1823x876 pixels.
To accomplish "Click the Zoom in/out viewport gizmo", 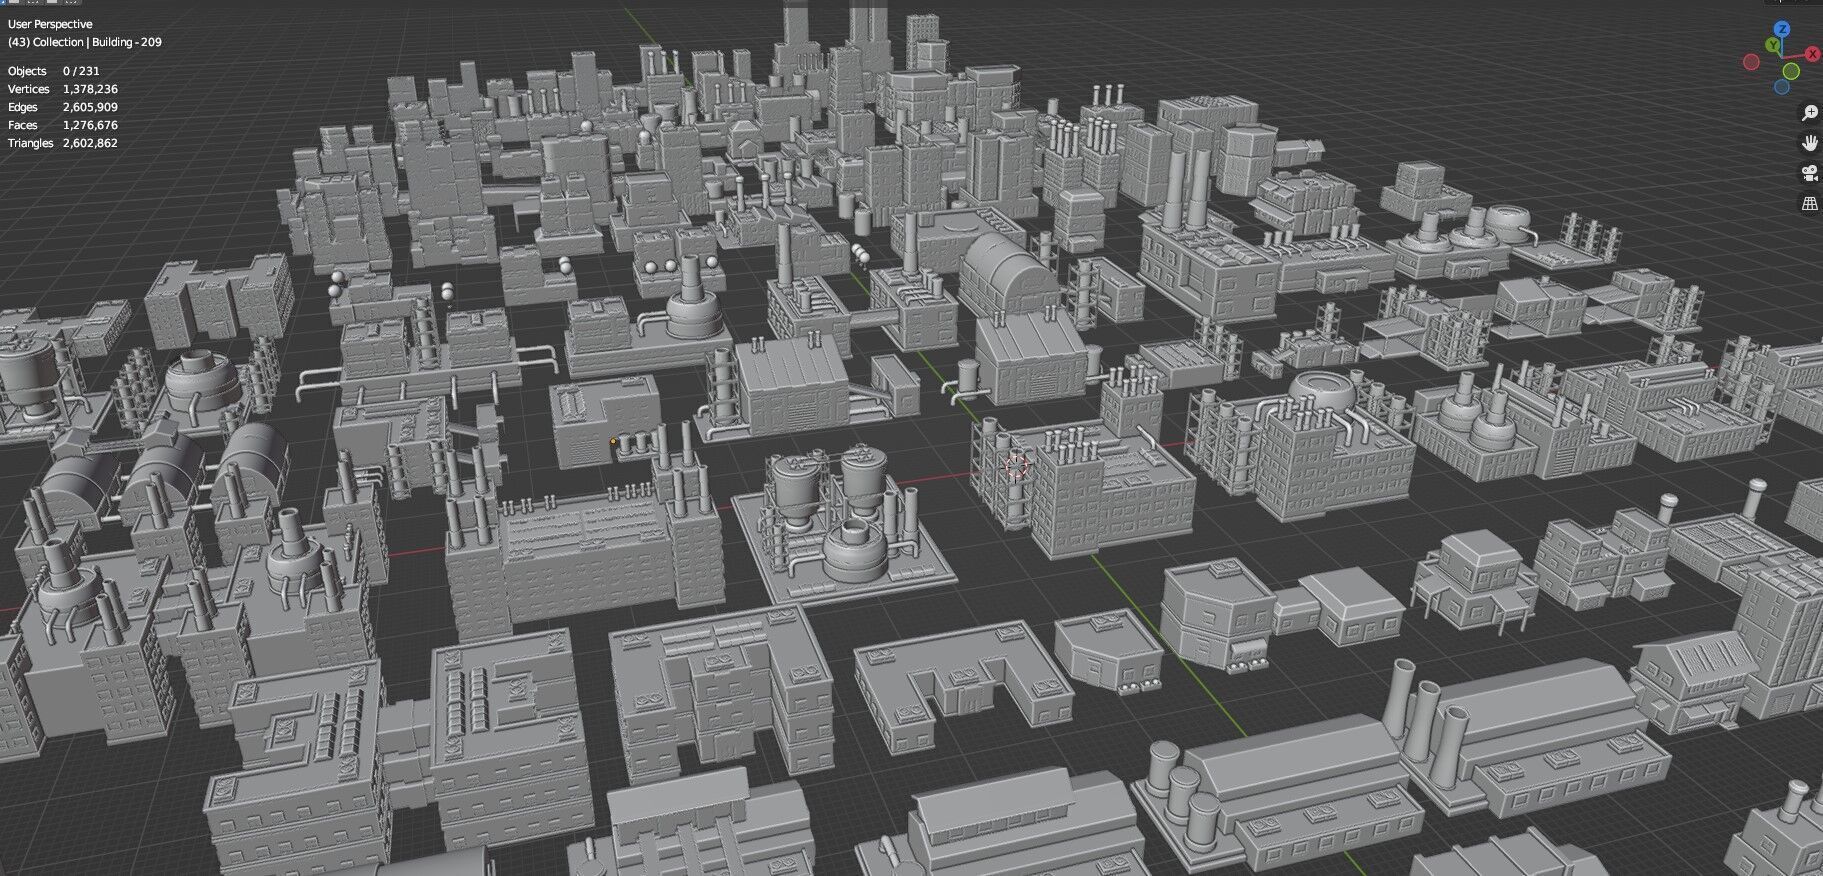I will pyautogui.click(x=1809, y=112).
